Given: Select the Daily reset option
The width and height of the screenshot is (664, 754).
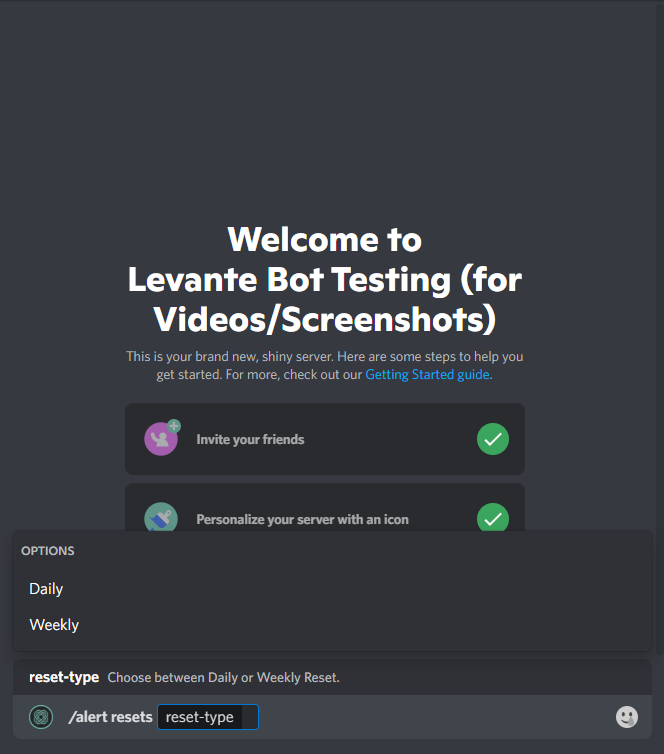Looking at the screenshot, I should pyautogui.click(x=332, y=589).
